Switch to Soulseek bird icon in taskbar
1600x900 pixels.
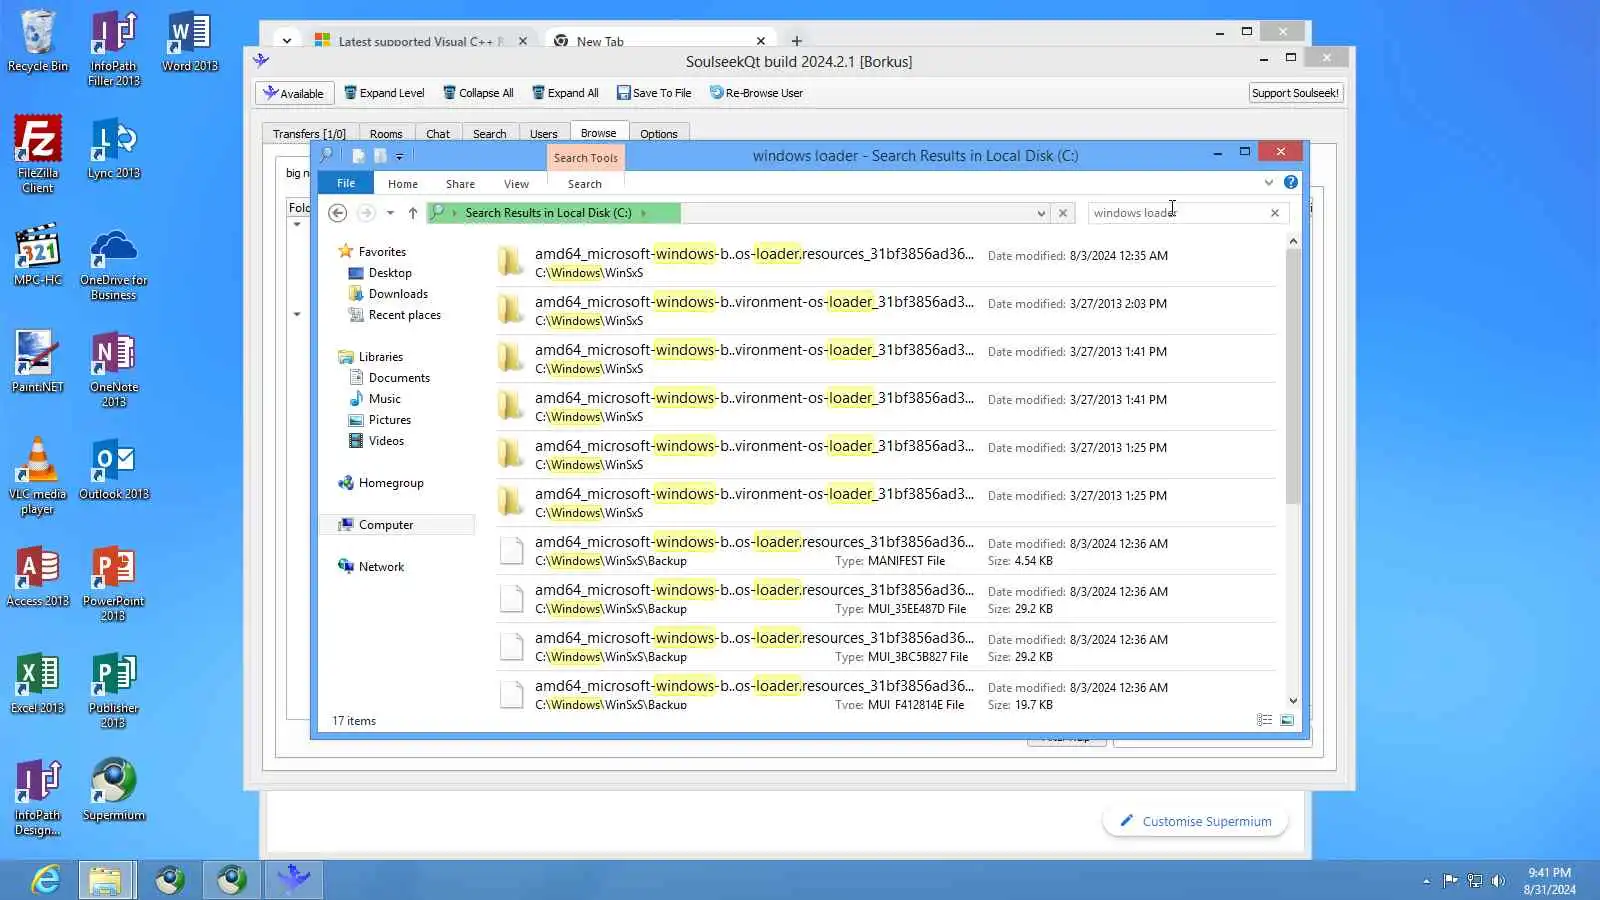tap(293, 880)
